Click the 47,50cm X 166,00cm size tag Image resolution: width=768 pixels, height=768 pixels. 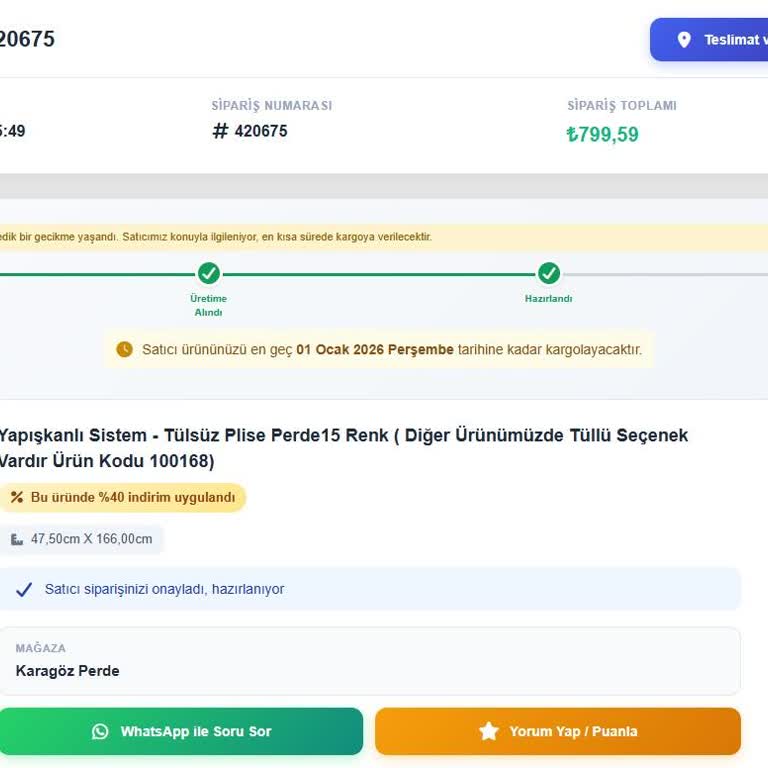pyautogui.click(x=90, y=539)
